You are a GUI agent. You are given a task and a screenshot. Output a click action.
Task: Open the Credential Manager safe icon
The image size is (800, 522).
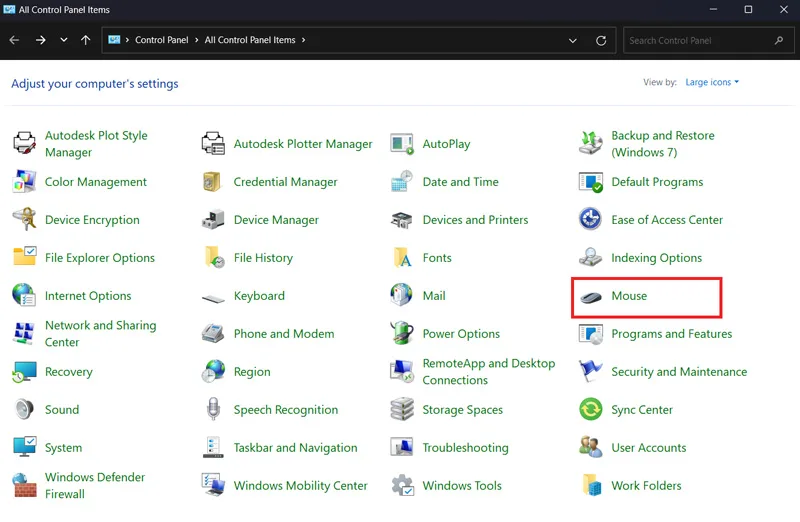(212, 182)
